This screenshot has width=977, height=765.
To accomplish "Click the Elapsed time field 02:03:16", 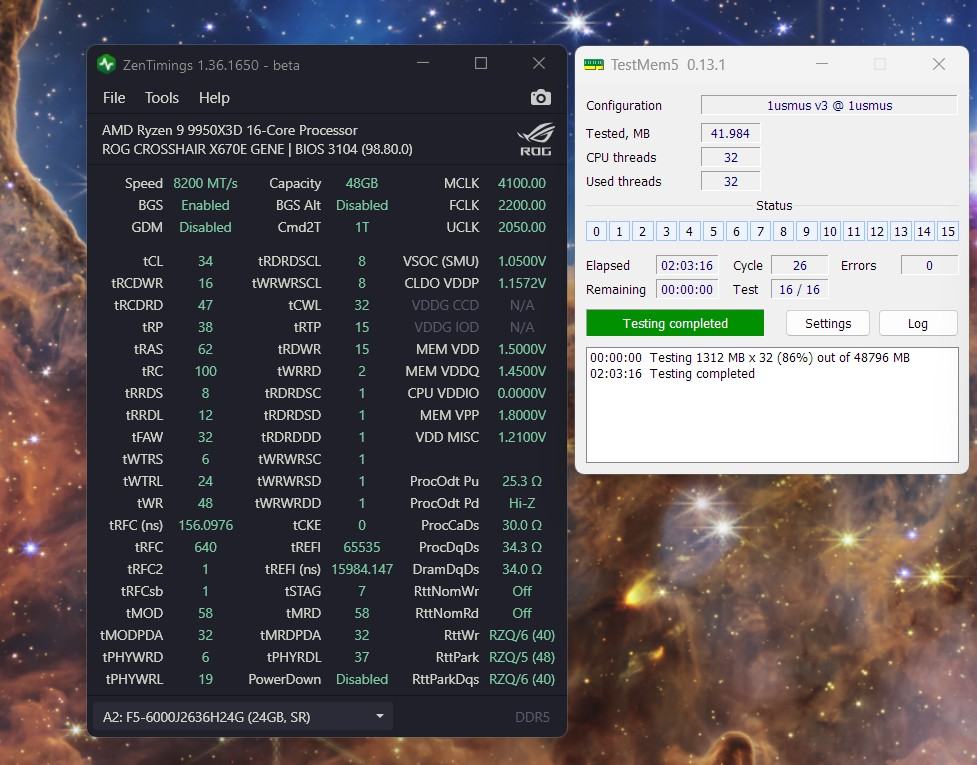I will [x=687, y=265].
